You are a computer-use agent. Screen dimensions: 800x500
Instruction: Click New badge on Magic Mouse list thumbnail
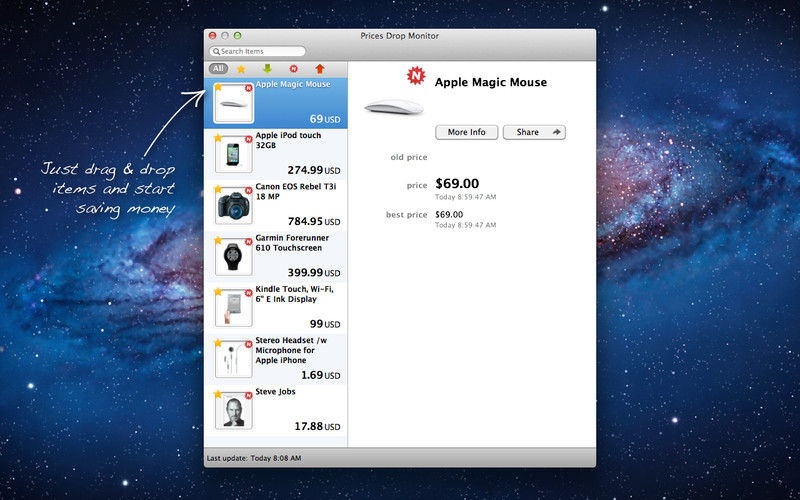coord(248,88)
